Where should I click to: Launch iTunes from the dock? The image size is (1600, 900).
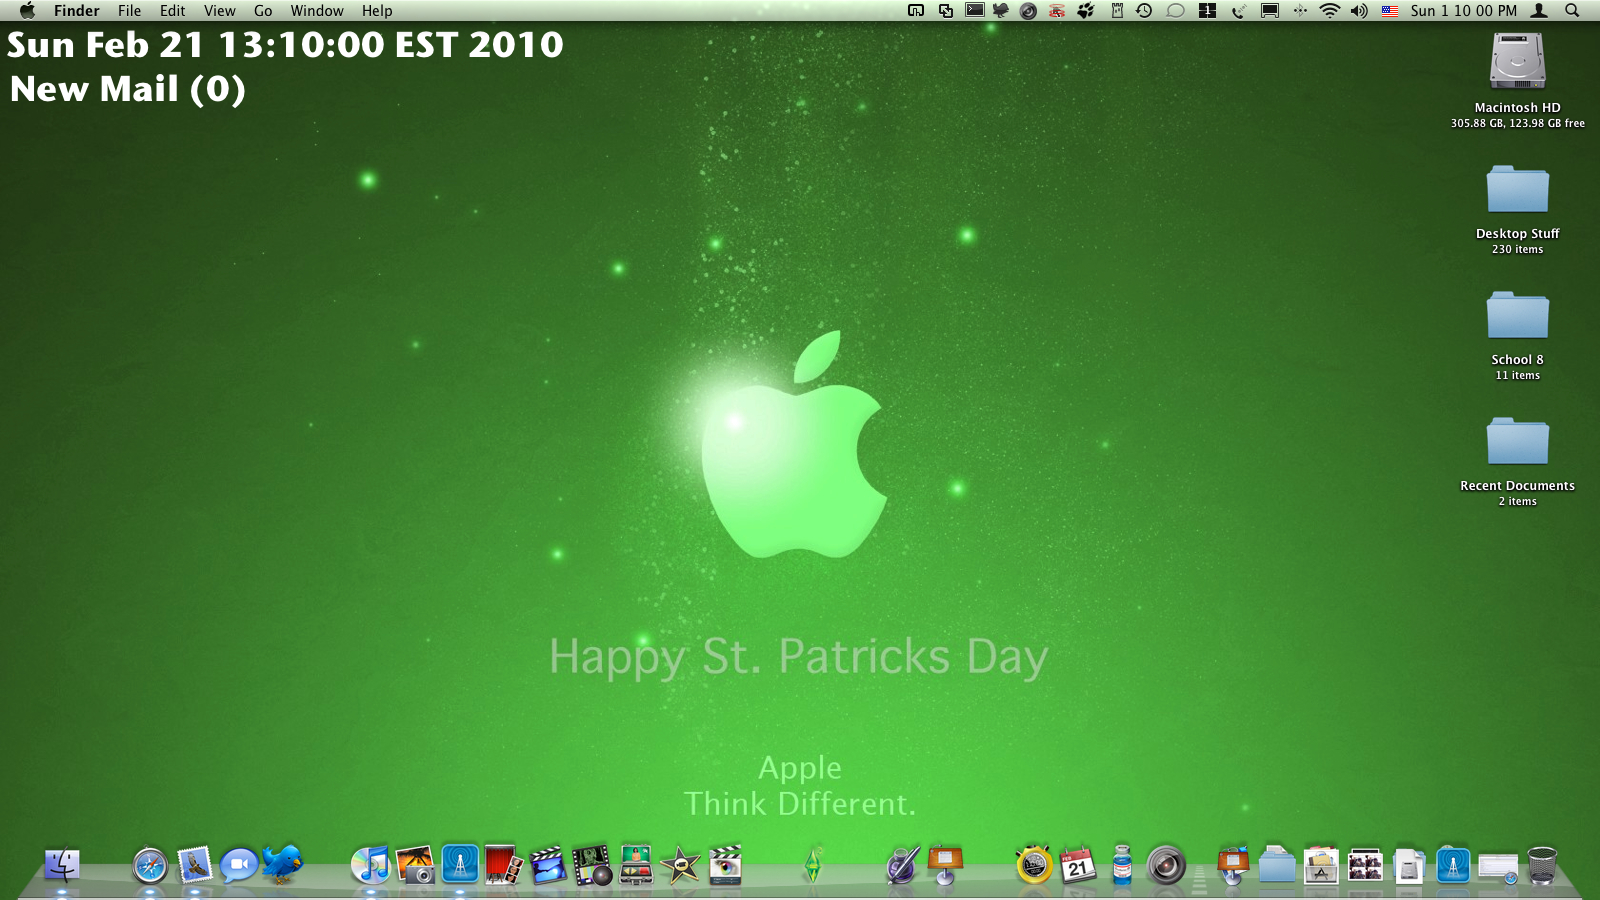371,865
